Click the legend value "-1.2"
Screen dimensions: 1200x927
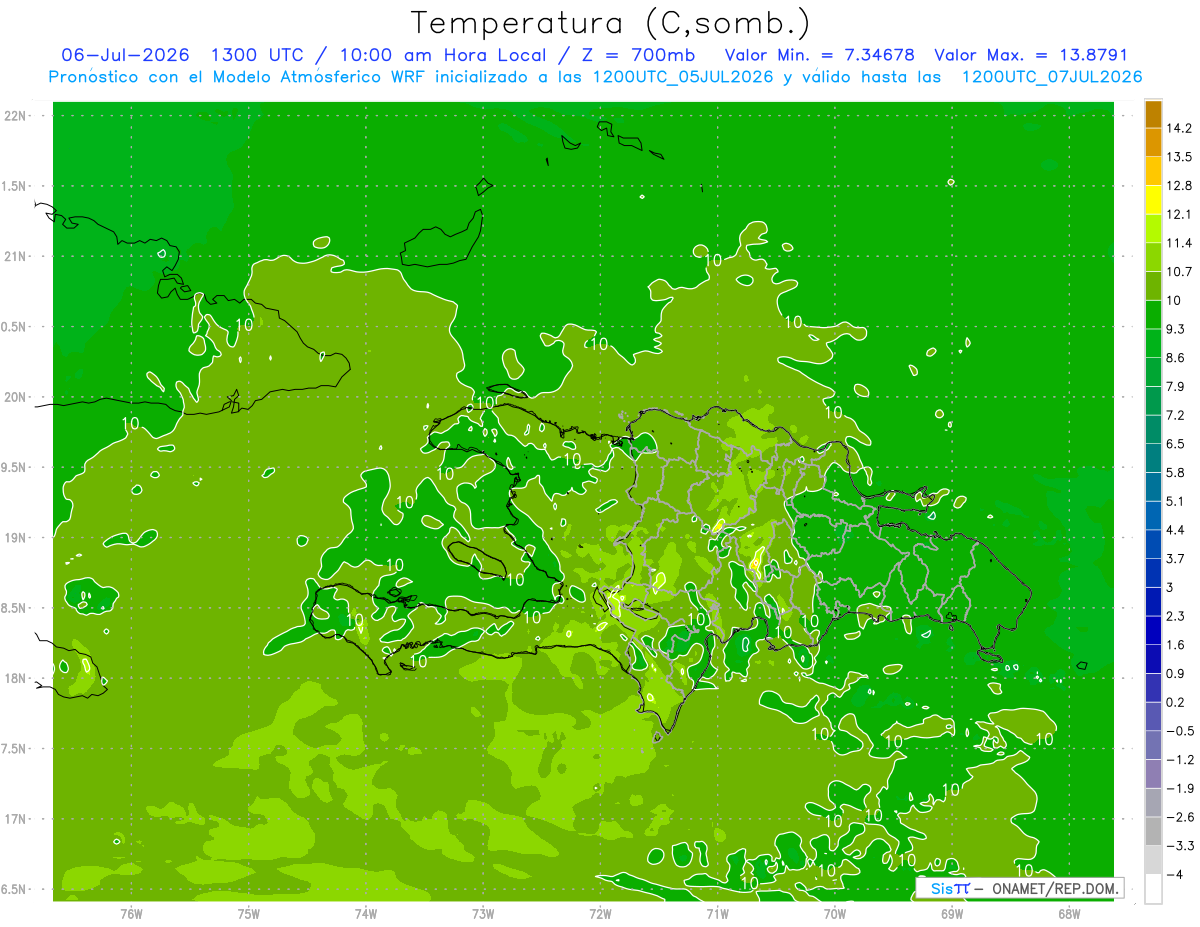point(1180,760)
